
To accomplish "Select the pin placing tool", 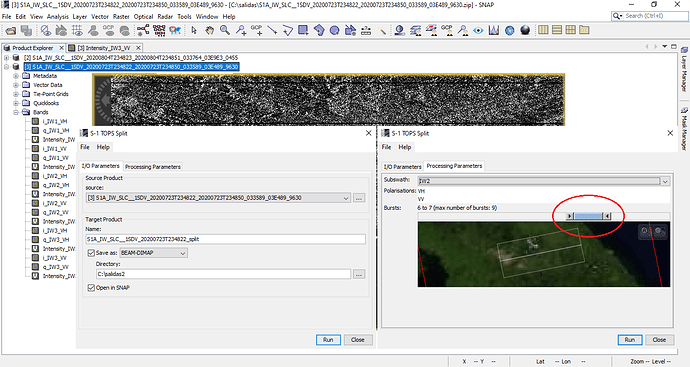I will click(241, 30).
